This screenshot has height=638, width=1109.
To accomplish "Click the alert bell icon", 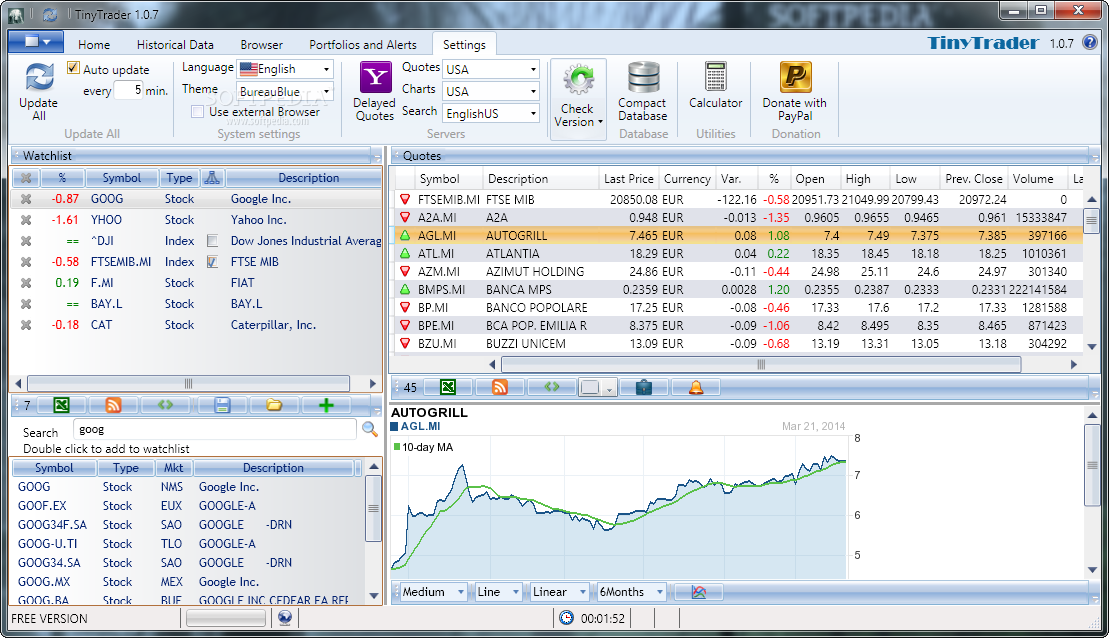I will (x=696, y=387).
